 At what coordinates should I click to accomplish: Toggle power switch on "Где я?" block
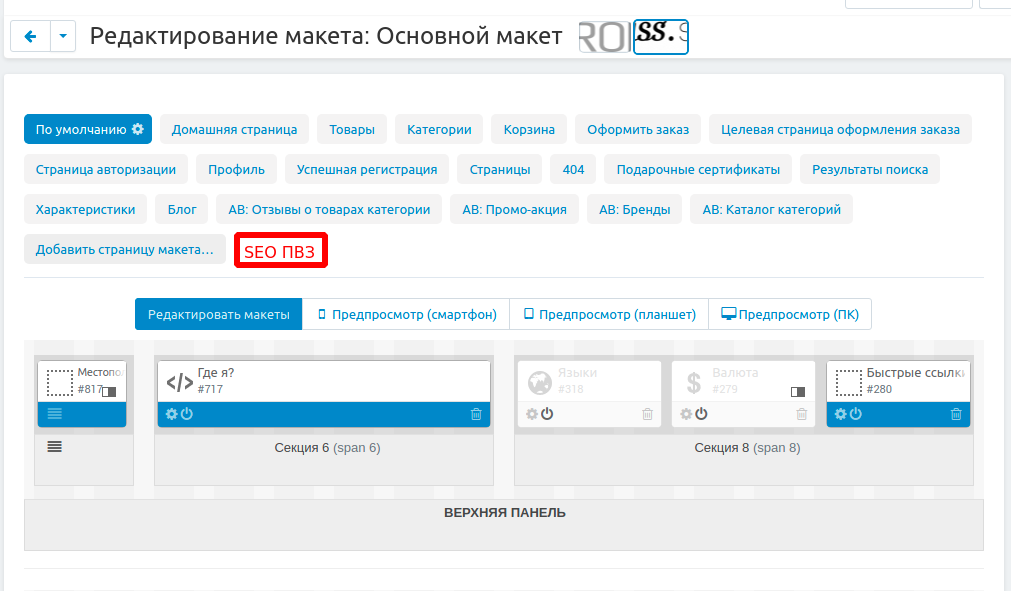(x=187, y=414)
